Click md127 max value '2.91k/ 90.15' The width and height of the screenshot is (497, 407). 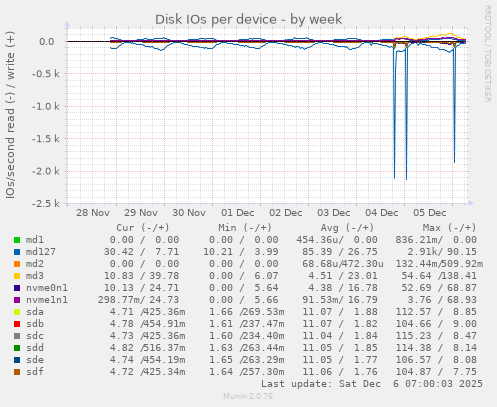point(442,252)
